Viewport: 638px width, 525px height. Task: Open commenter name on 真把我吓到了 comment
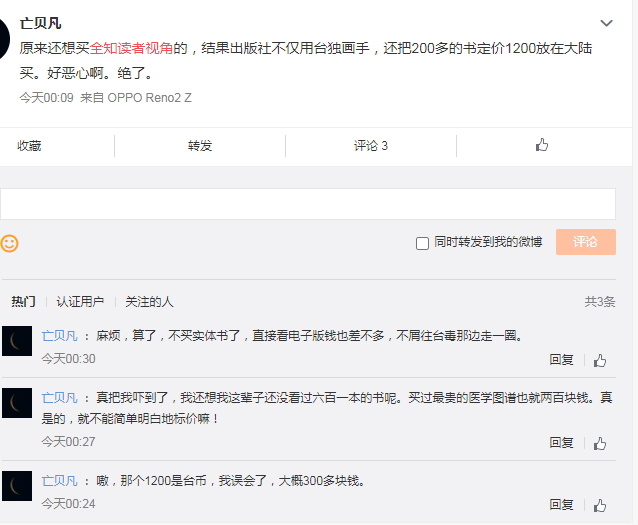point(59,398)
